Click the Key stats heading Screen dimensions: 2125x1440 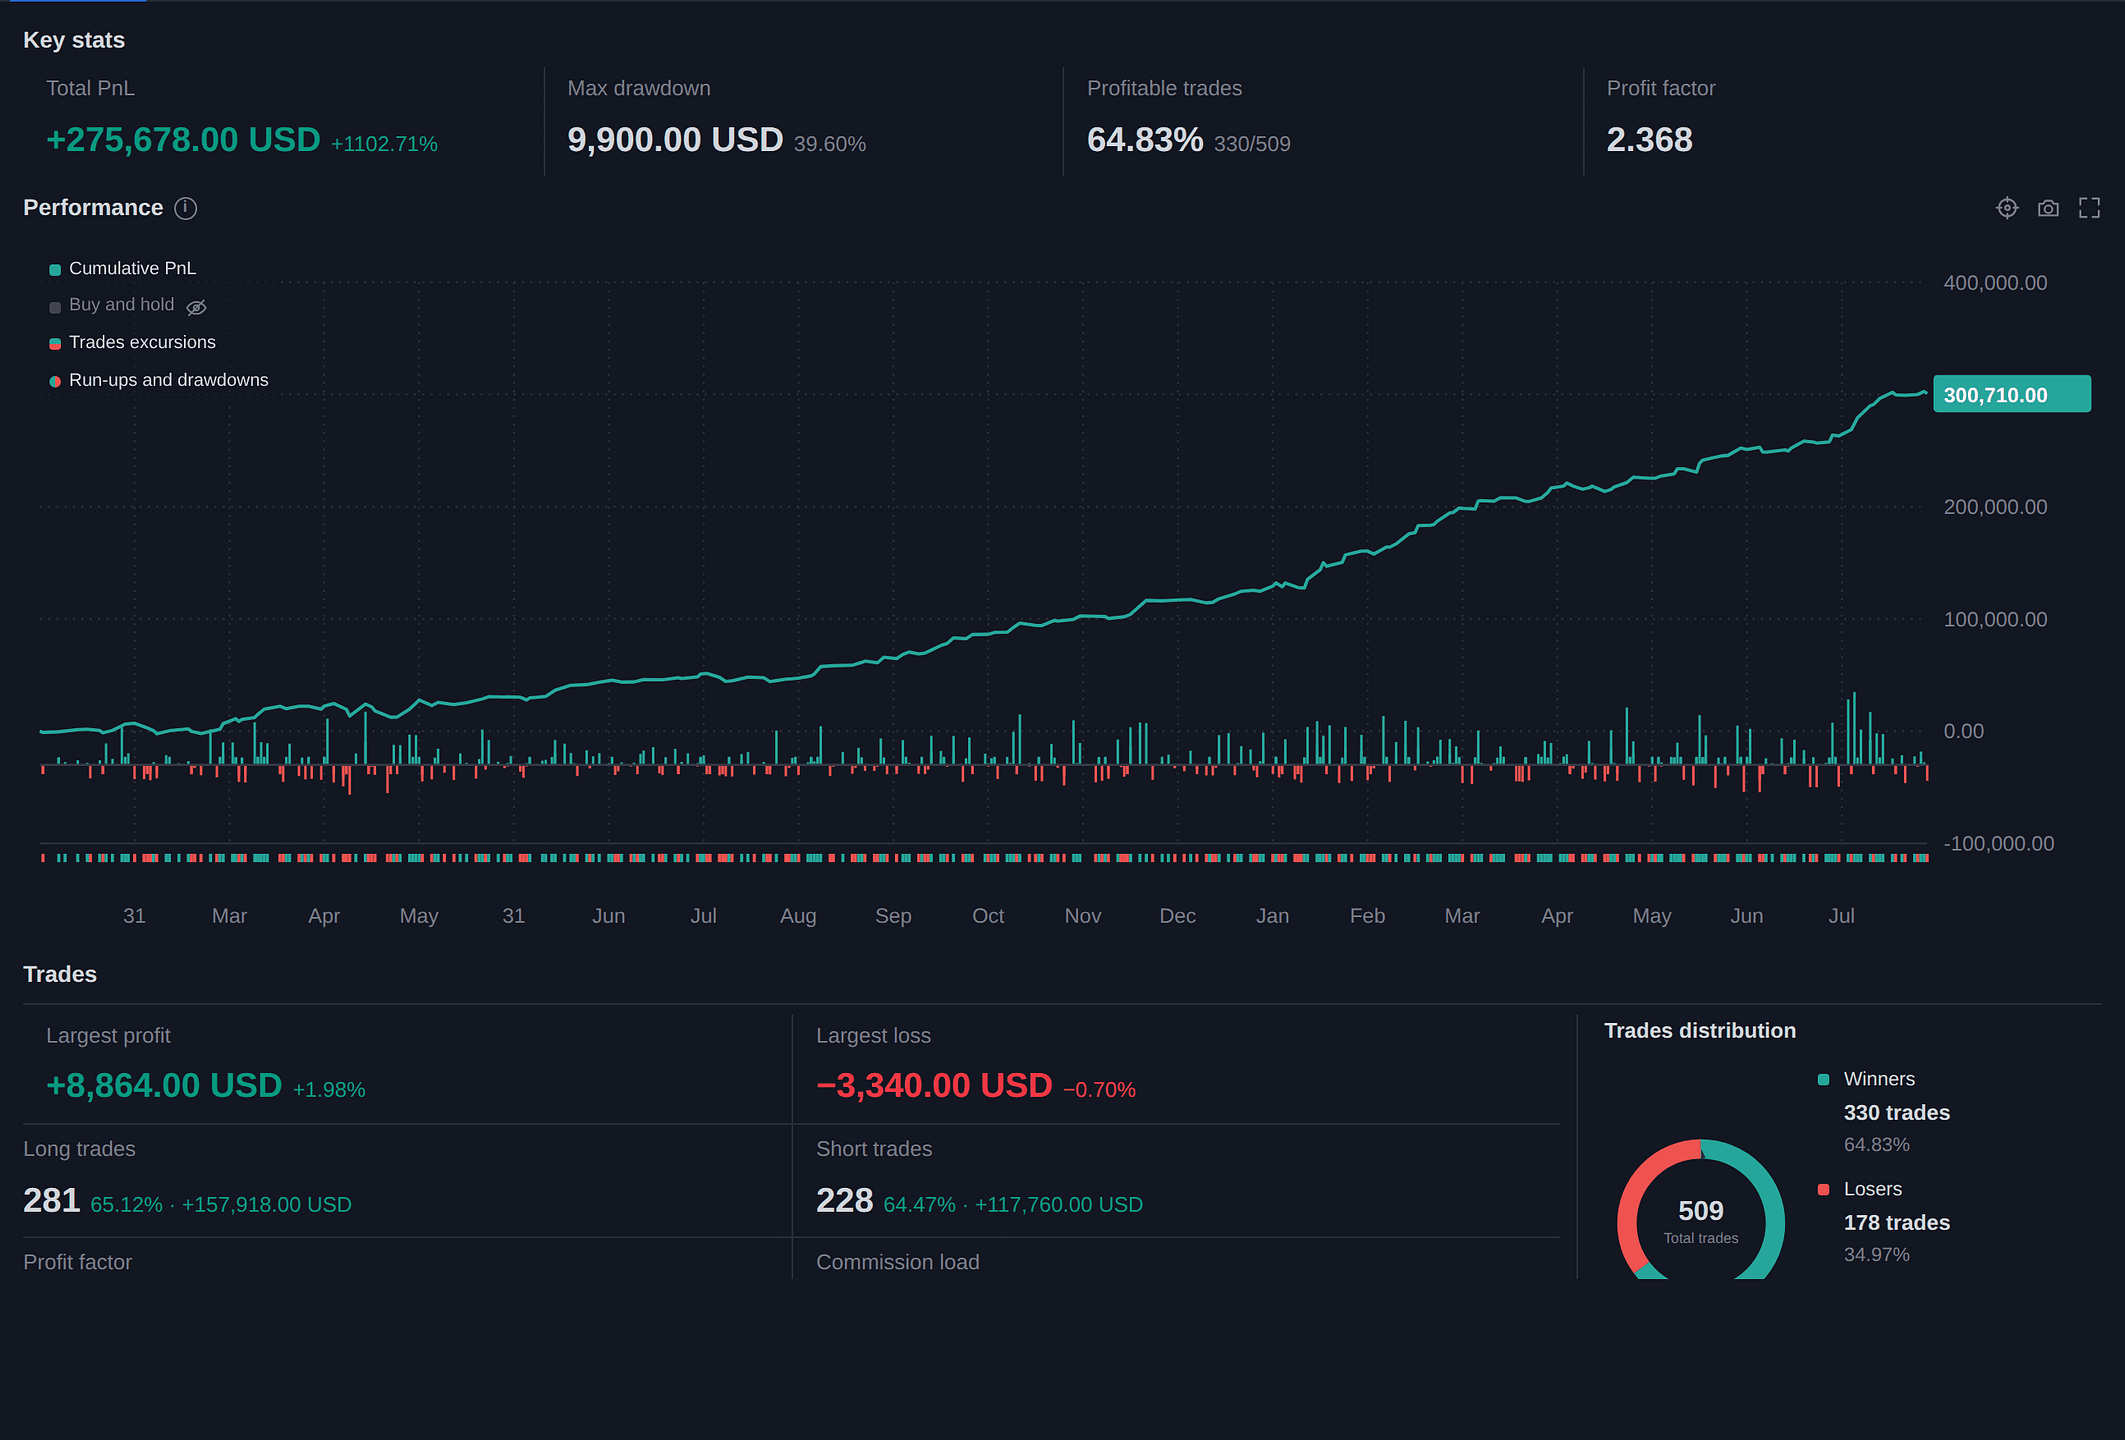74,40
